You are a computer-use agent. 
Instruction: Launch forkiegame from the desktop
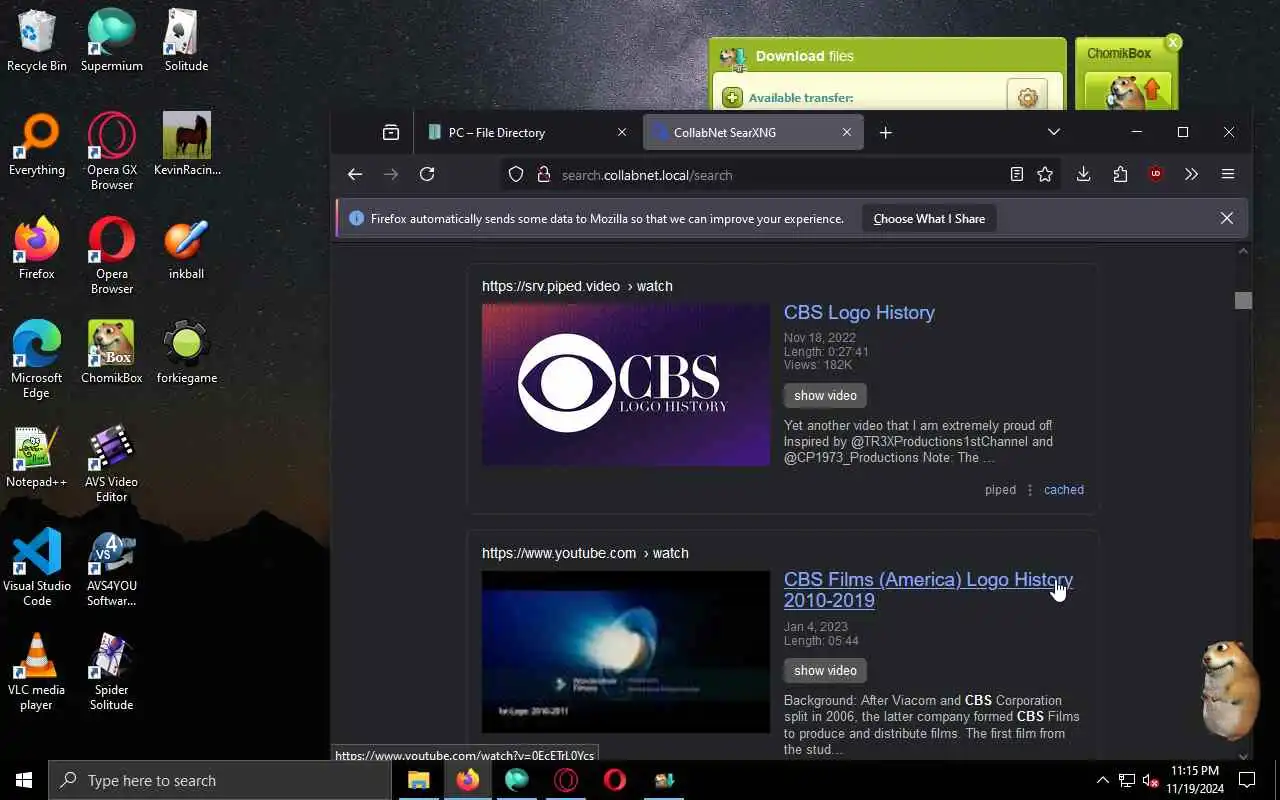coord(187,352)
